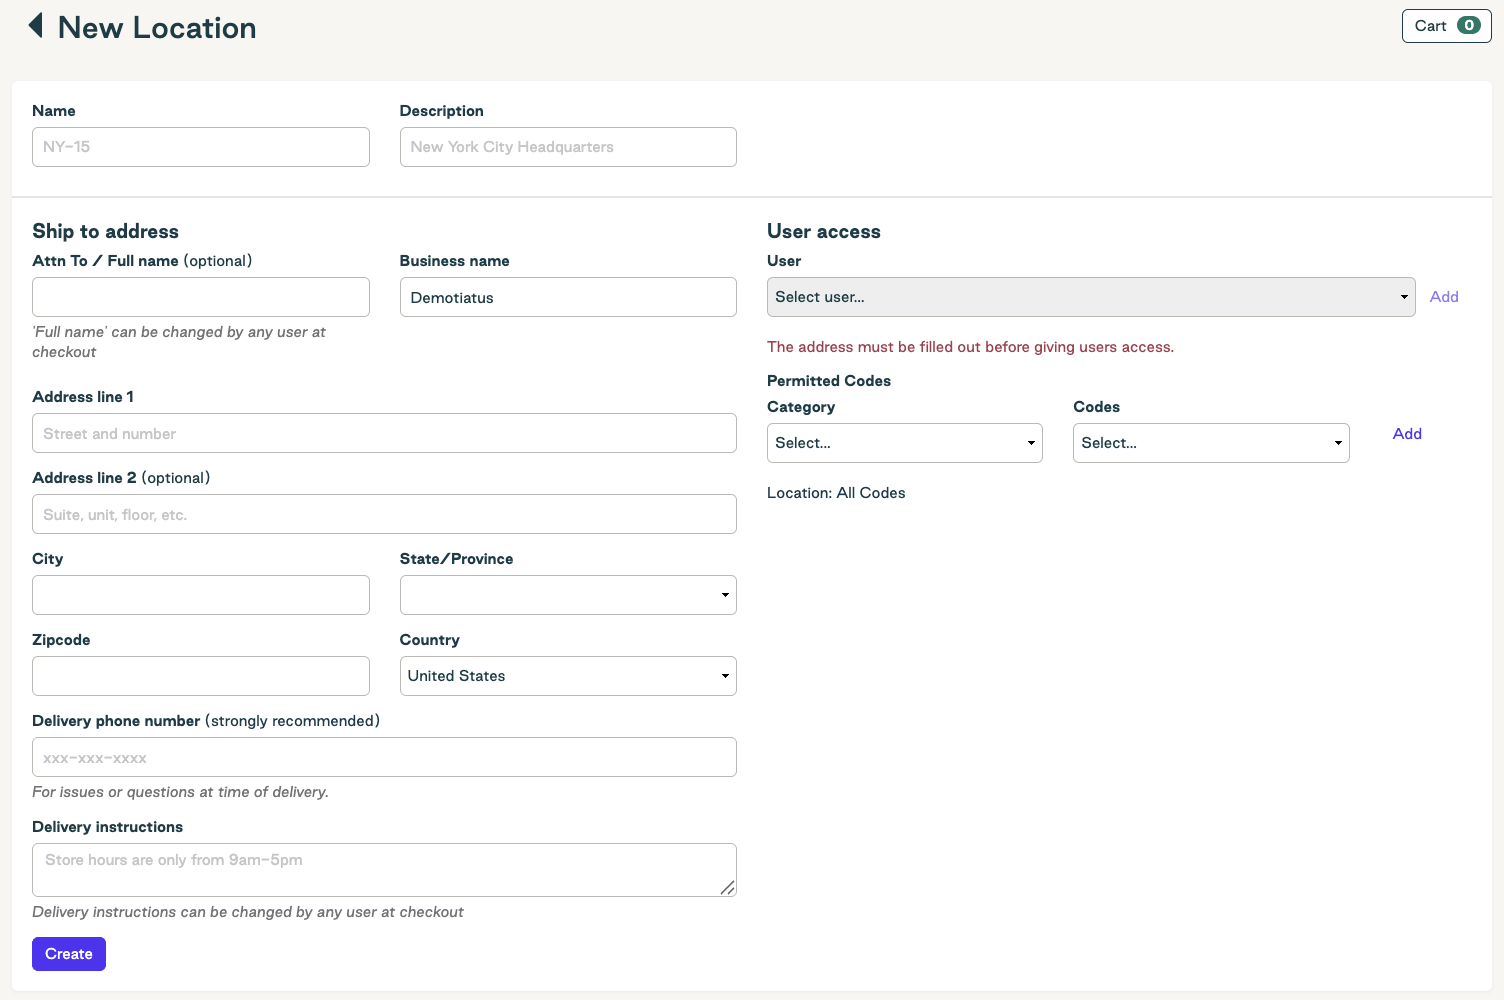Click Add link next to the User dropdown
The height and width of the screenshot is (1000, 1504).
[x=1444, y=297]
